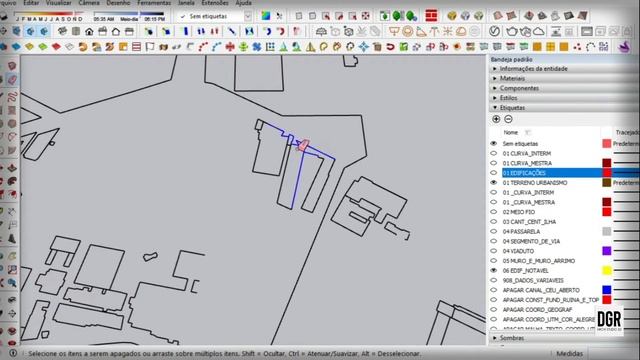Hide the 01 TERRENO URBANISMO tag

494,183
